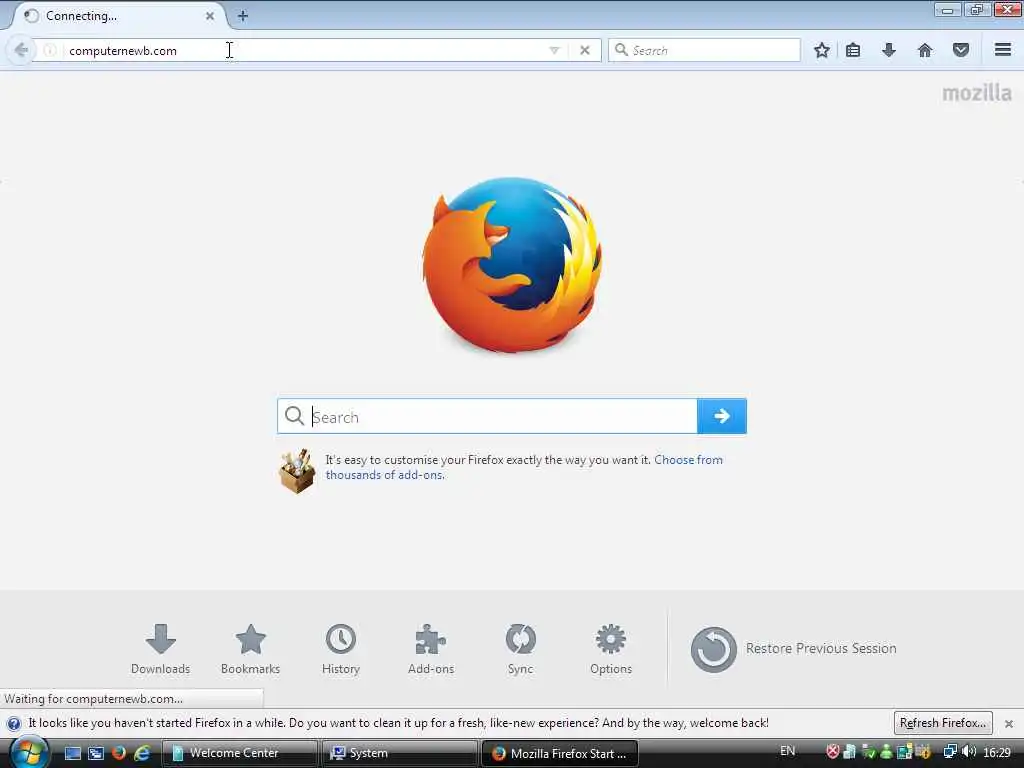Open a new tab with plus button
Viewport: 1024px width, 768px height.
243,16
